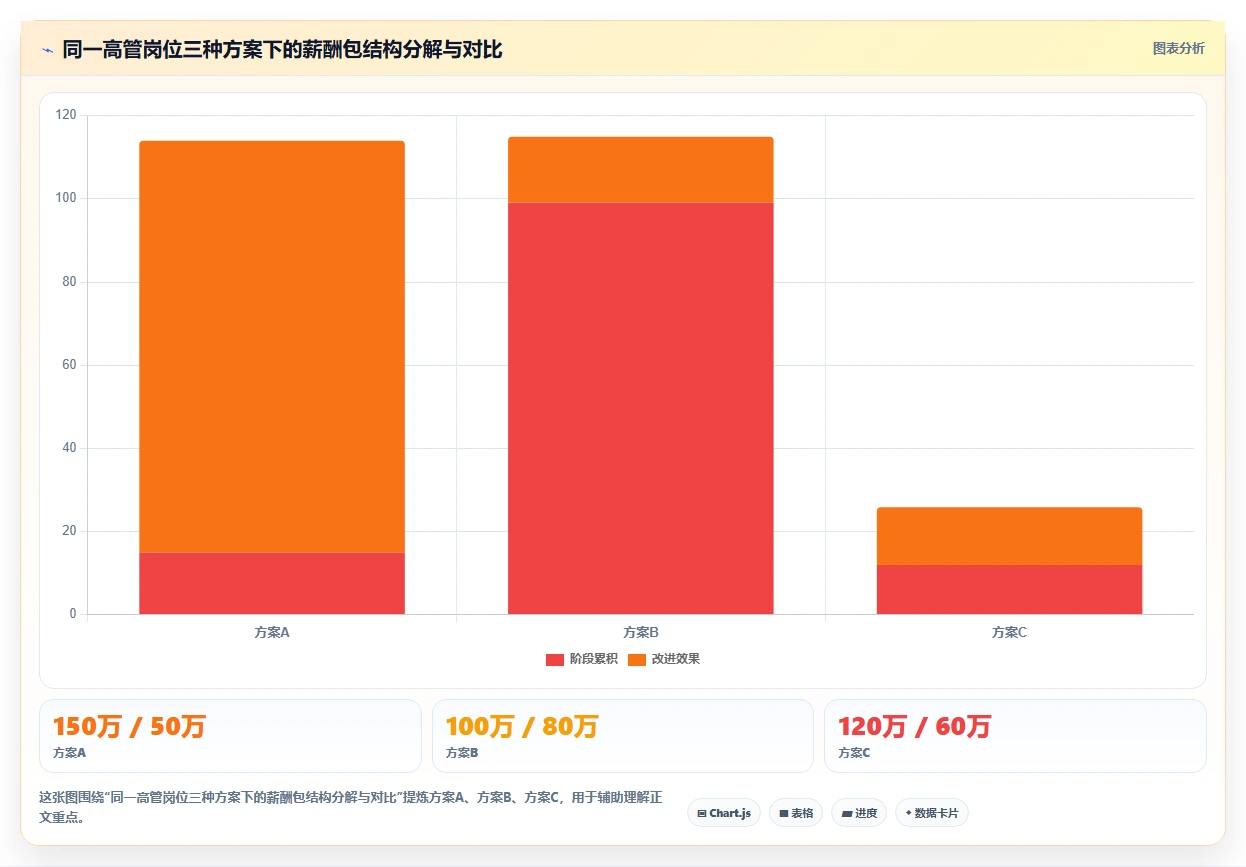The image size is (1246, 867).
Task: Toggle the 改进效果 legend orange swatch
Action: click(637, 659)
